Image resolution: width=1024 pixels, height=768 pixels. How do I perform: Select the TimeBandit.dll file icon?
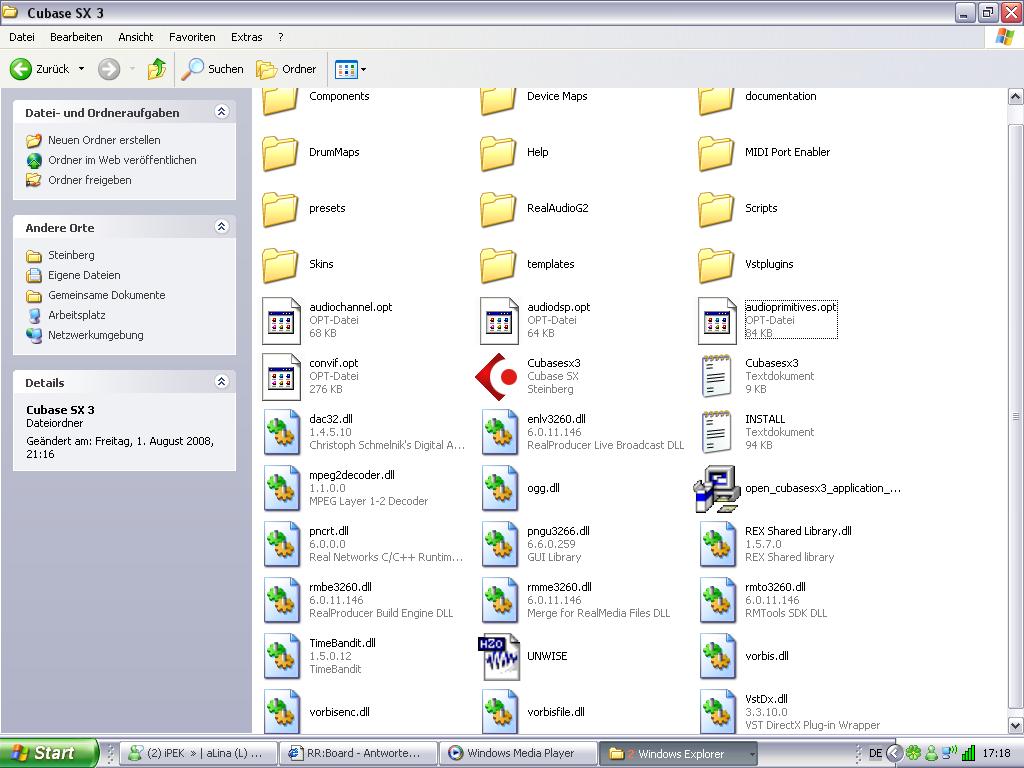point(282,656)
